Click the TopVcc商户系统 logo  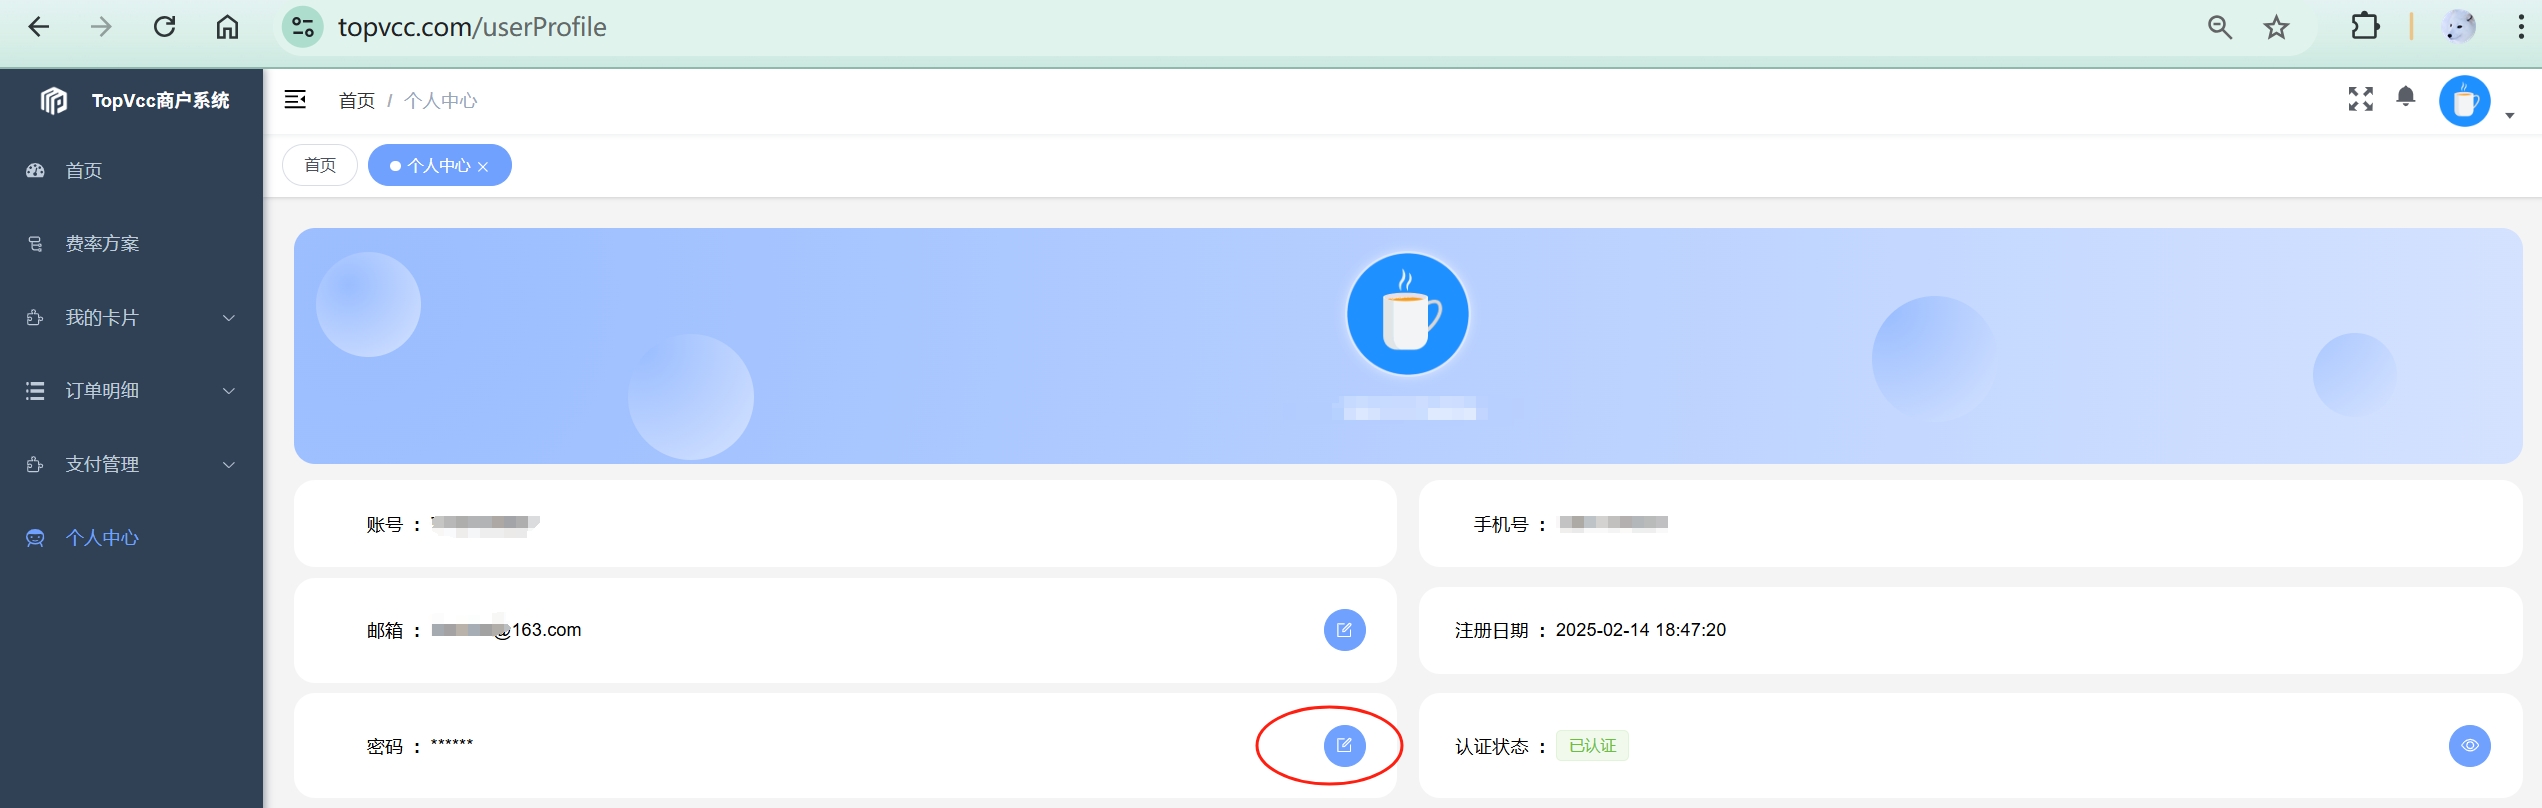point(134,100)
